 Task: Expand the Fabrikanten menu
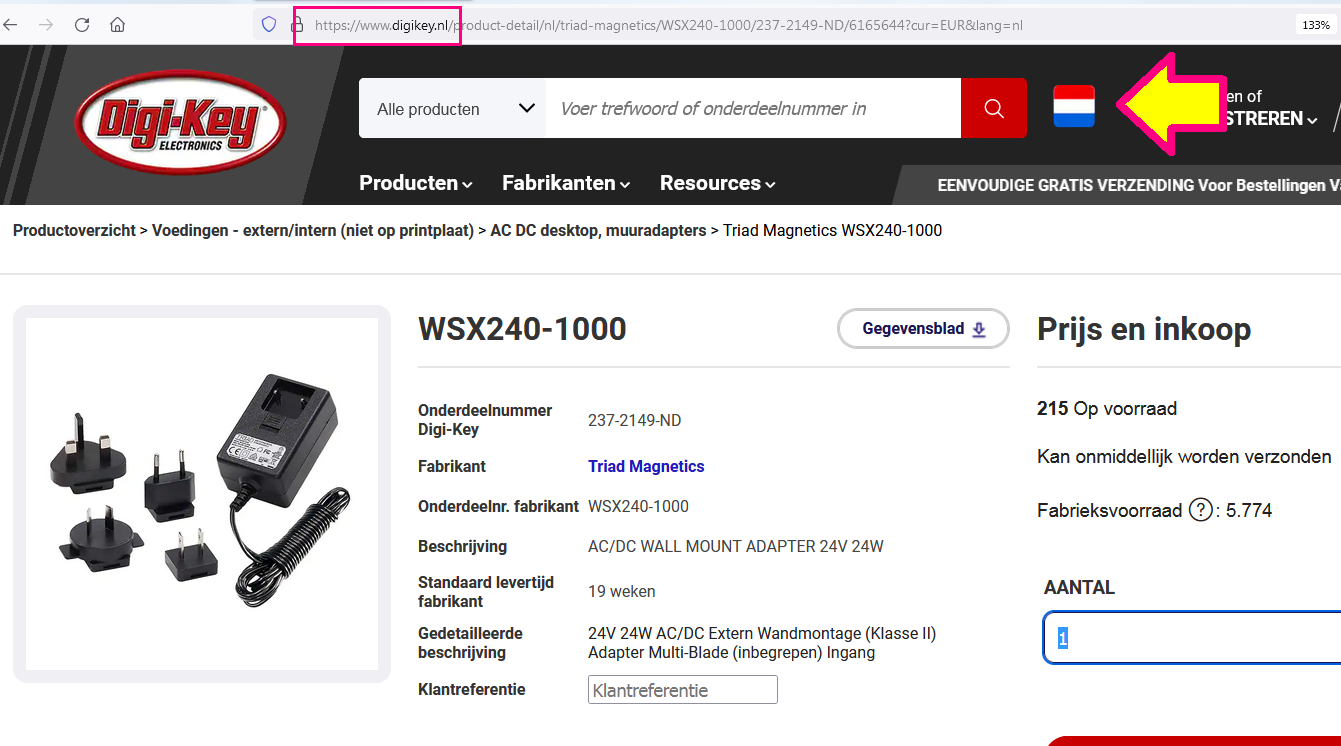566,183
